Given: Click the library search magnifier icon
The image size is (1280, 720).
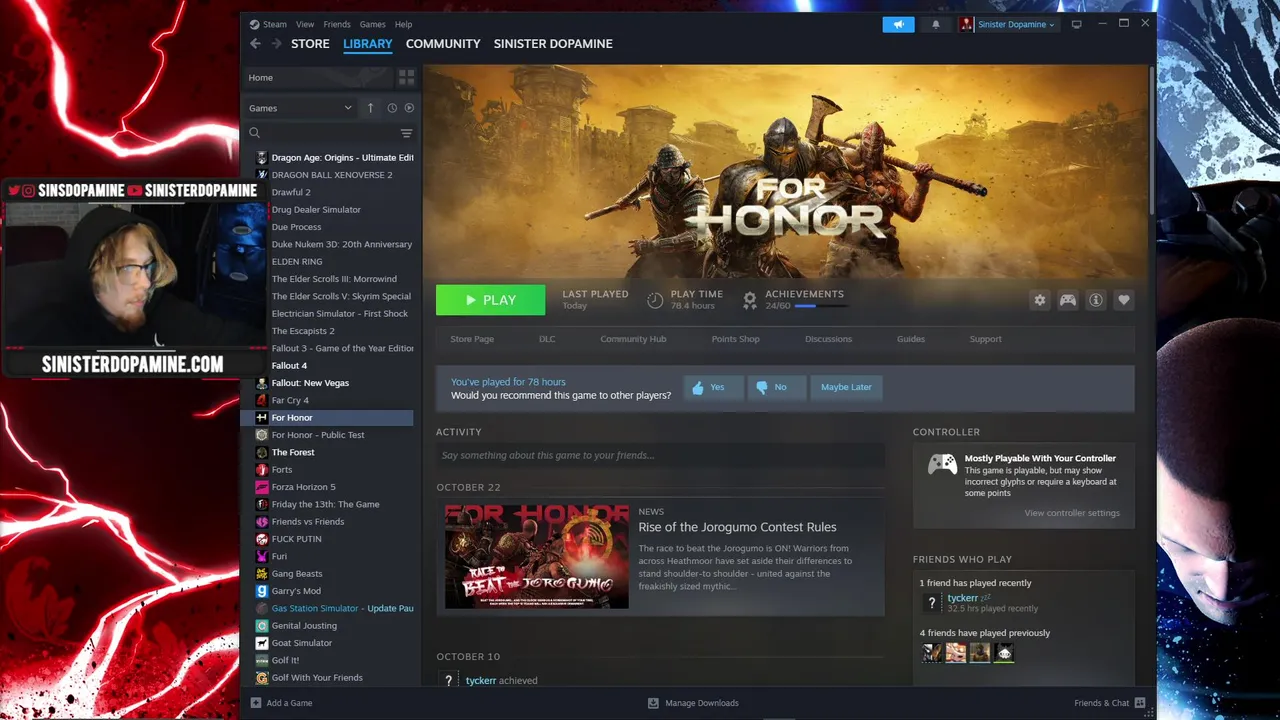Looking at the screenshot, I should tap(255, 133).
